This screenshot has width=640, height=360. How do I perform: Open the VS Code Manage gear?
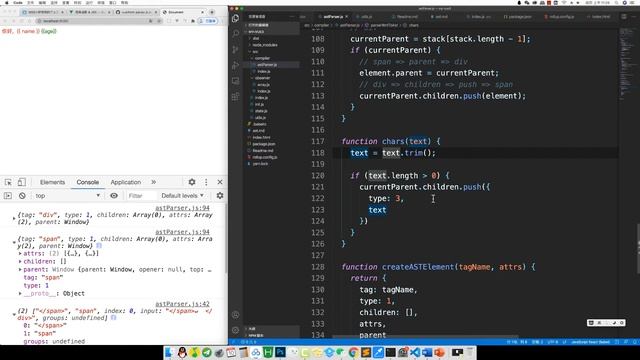236,330
